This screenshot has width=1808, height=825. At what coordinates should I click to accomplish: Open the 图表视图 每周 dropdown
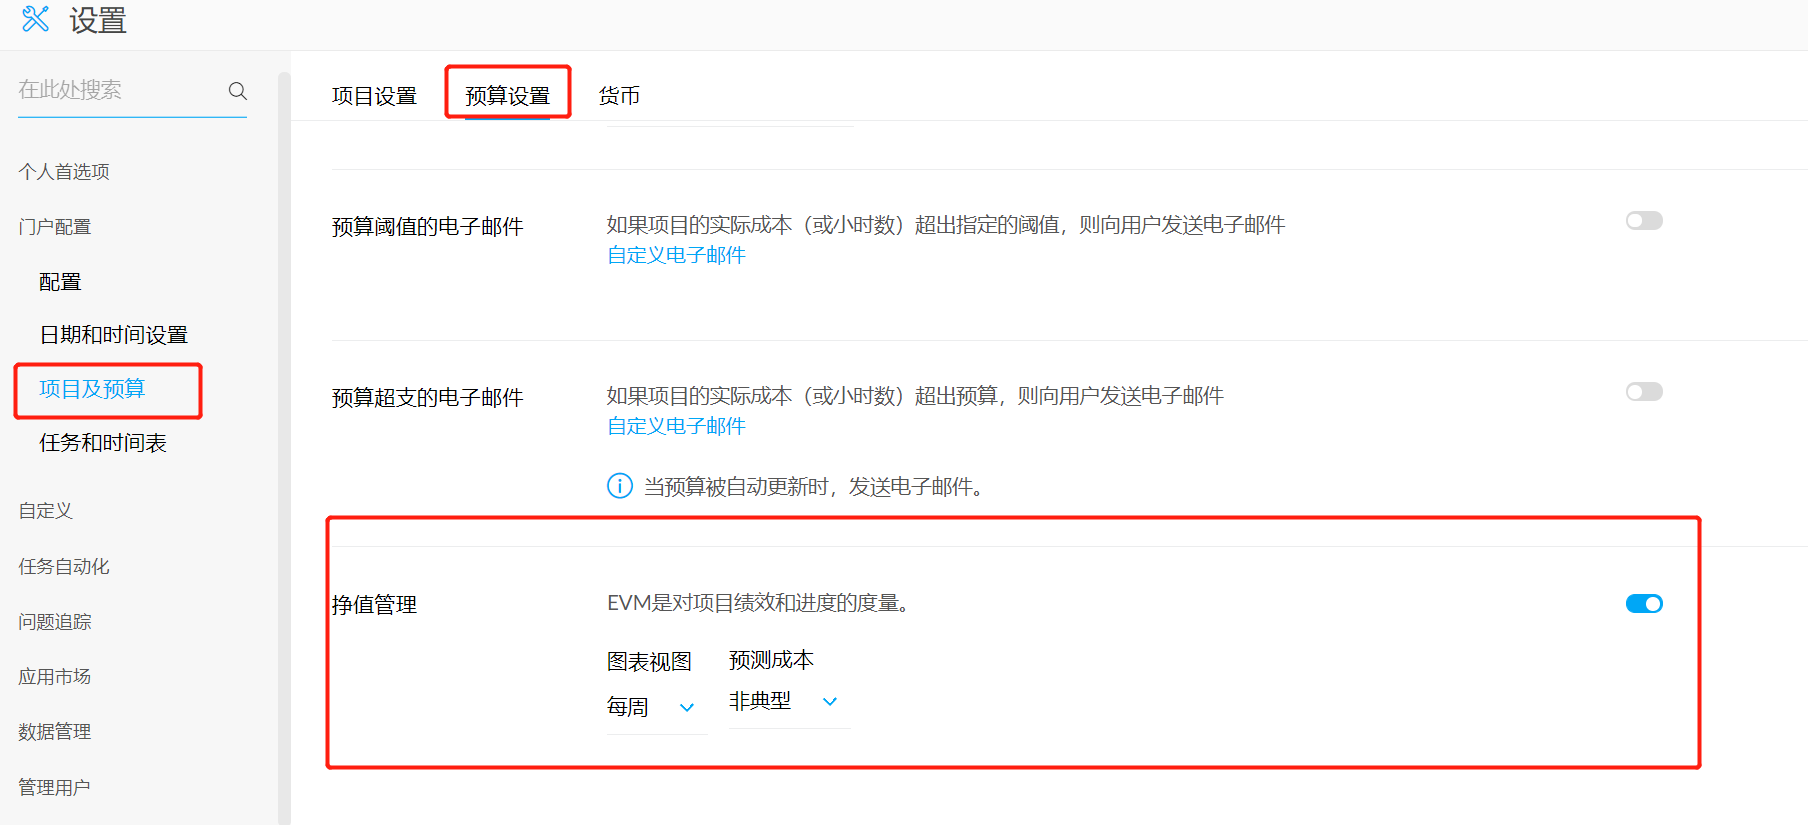(x=655, y=707)
